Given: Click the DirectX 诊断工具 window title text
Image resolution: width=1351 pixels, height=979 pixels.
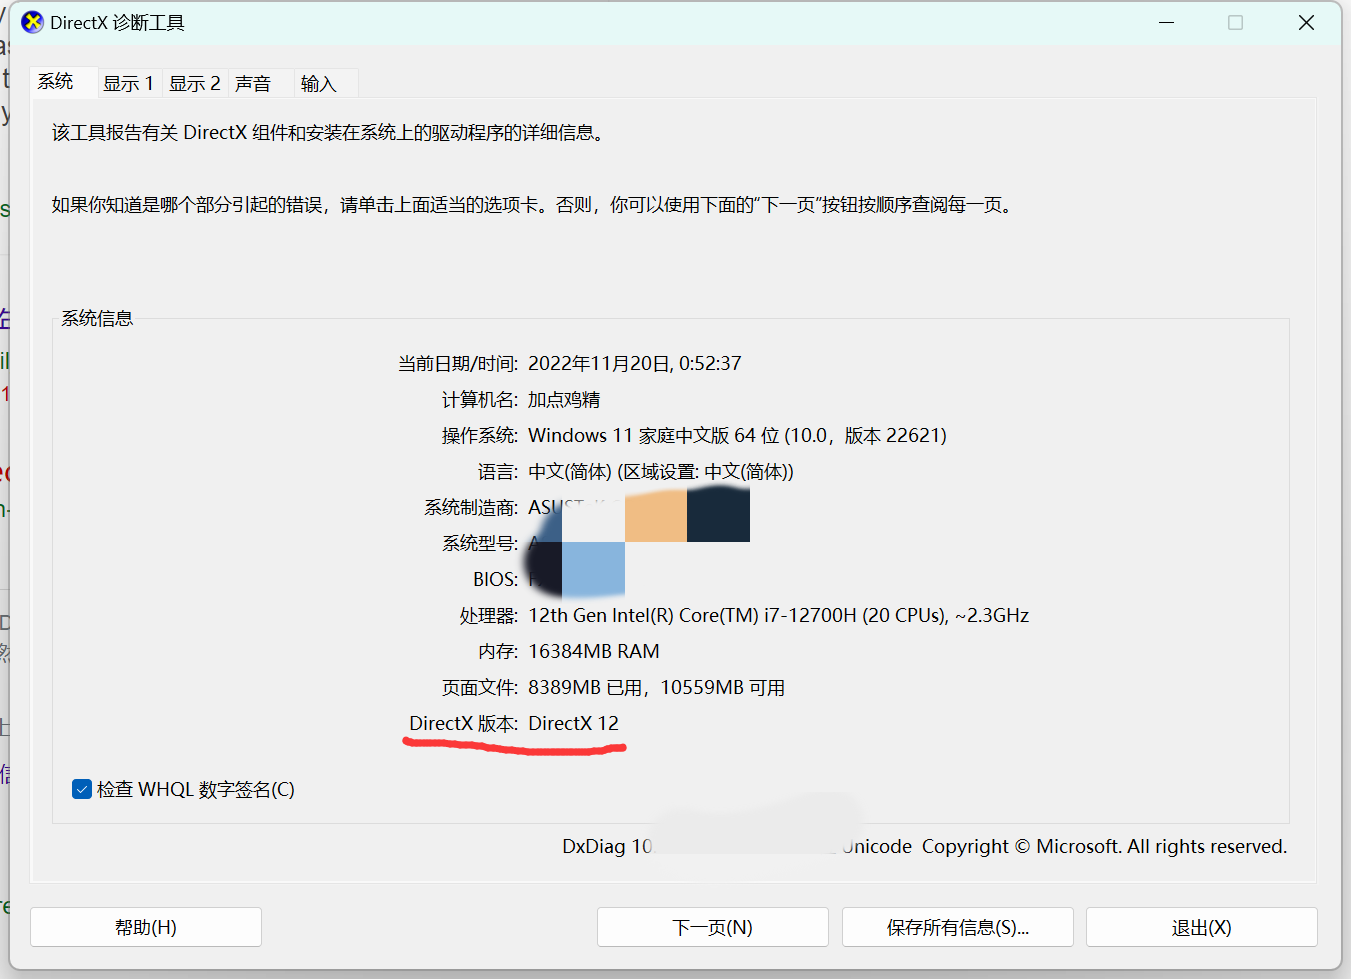Looking at the screenshot, I should tap(117, 22).
